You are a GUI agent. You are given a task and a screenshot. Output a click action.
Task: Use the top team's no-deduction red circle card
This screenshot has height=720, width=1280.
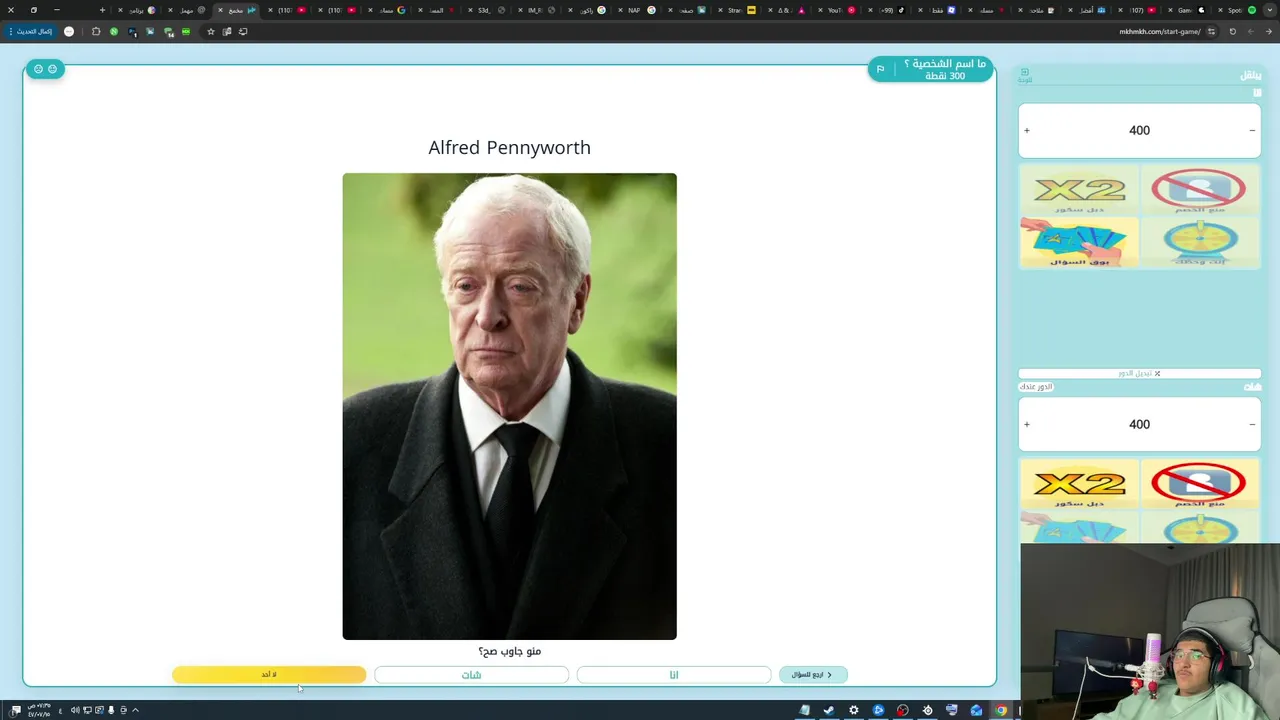pos(1199,190)
